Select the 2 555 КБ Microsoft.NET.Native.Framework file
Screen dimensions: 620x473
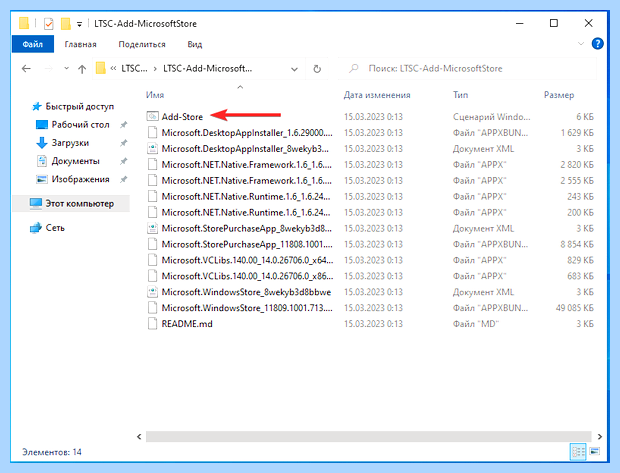click(247, 180)
